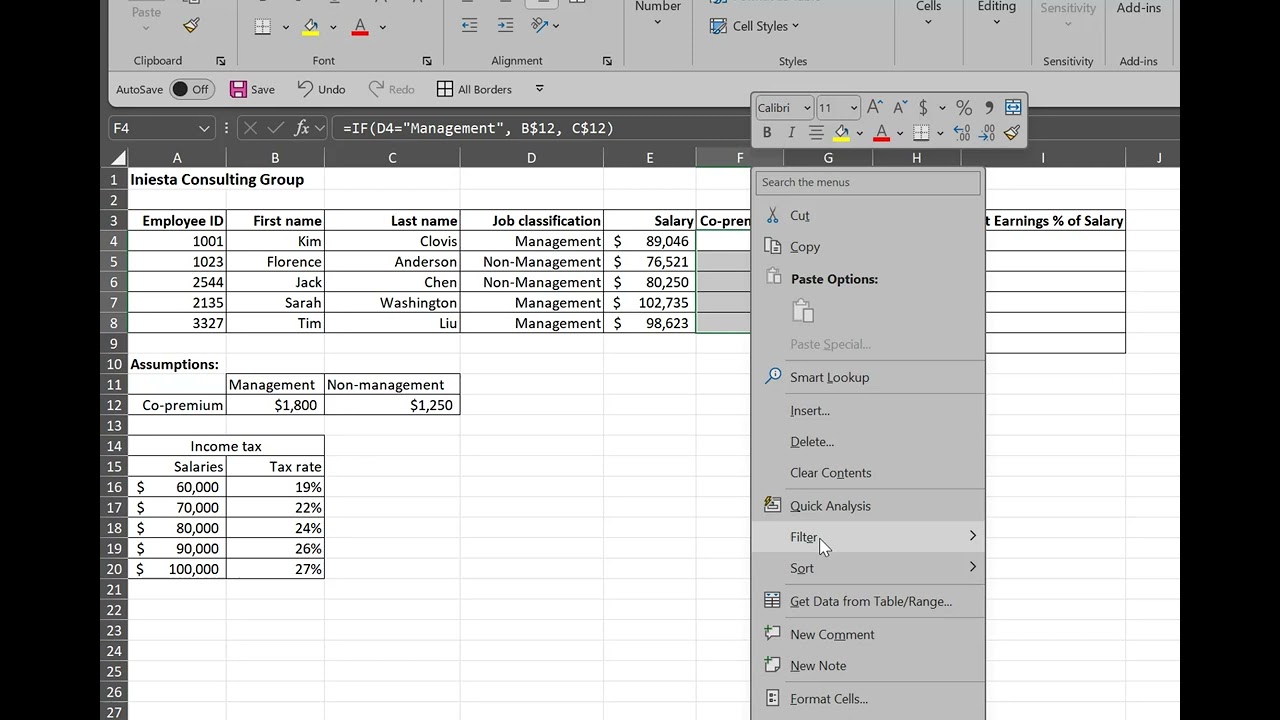
Task: Click Decrease Font Size in mini toolbar
Action: point(900,107)
